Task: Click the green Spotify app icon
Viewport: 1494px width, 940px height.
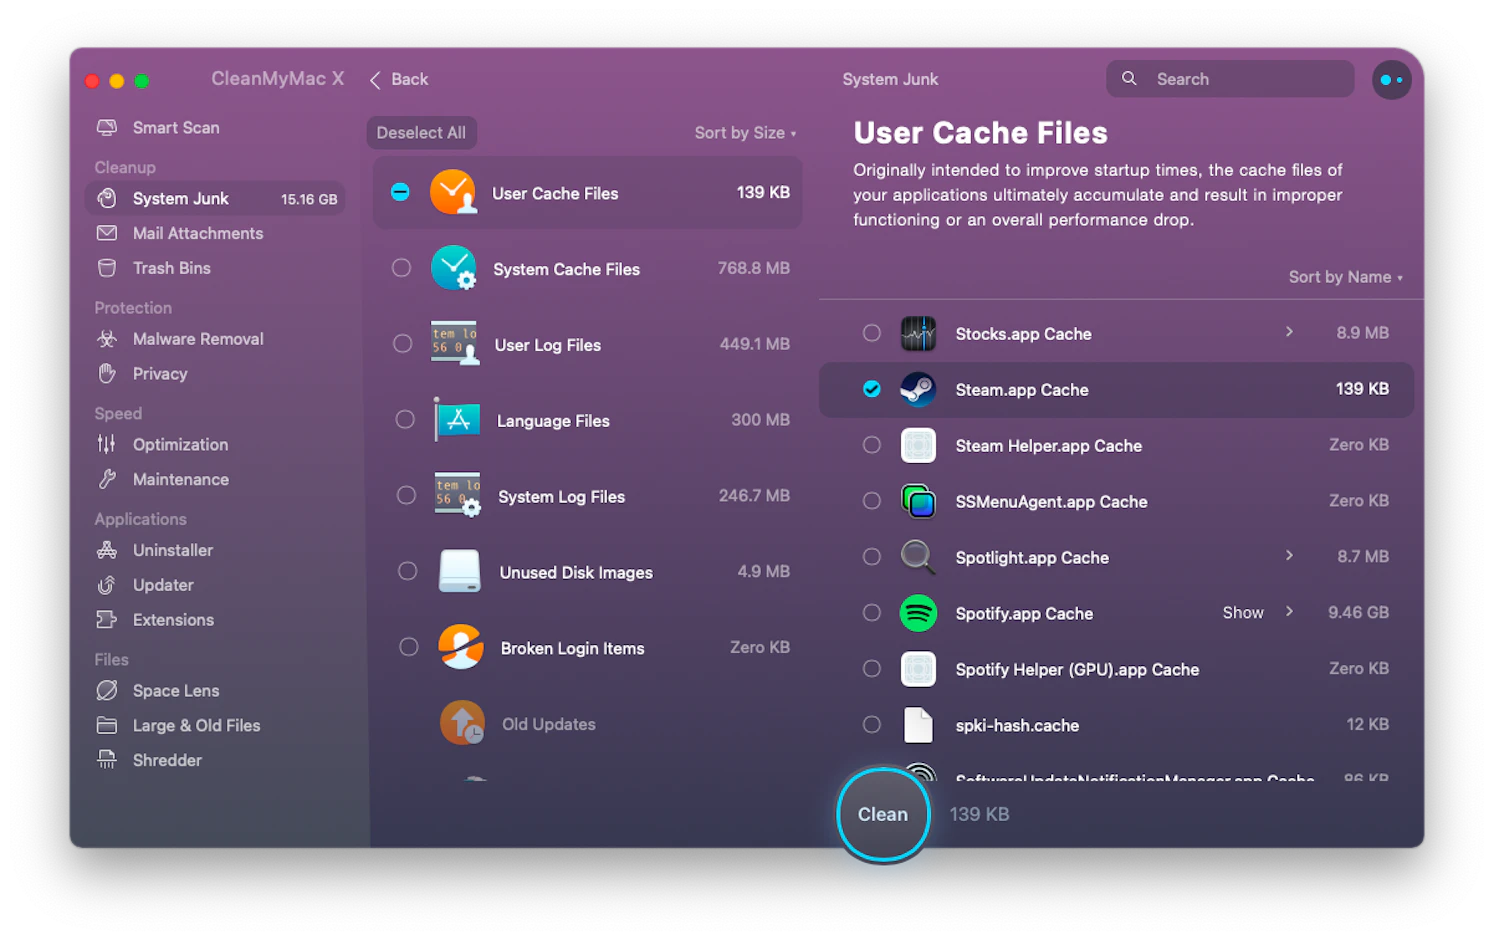Action: click(918, 613)
